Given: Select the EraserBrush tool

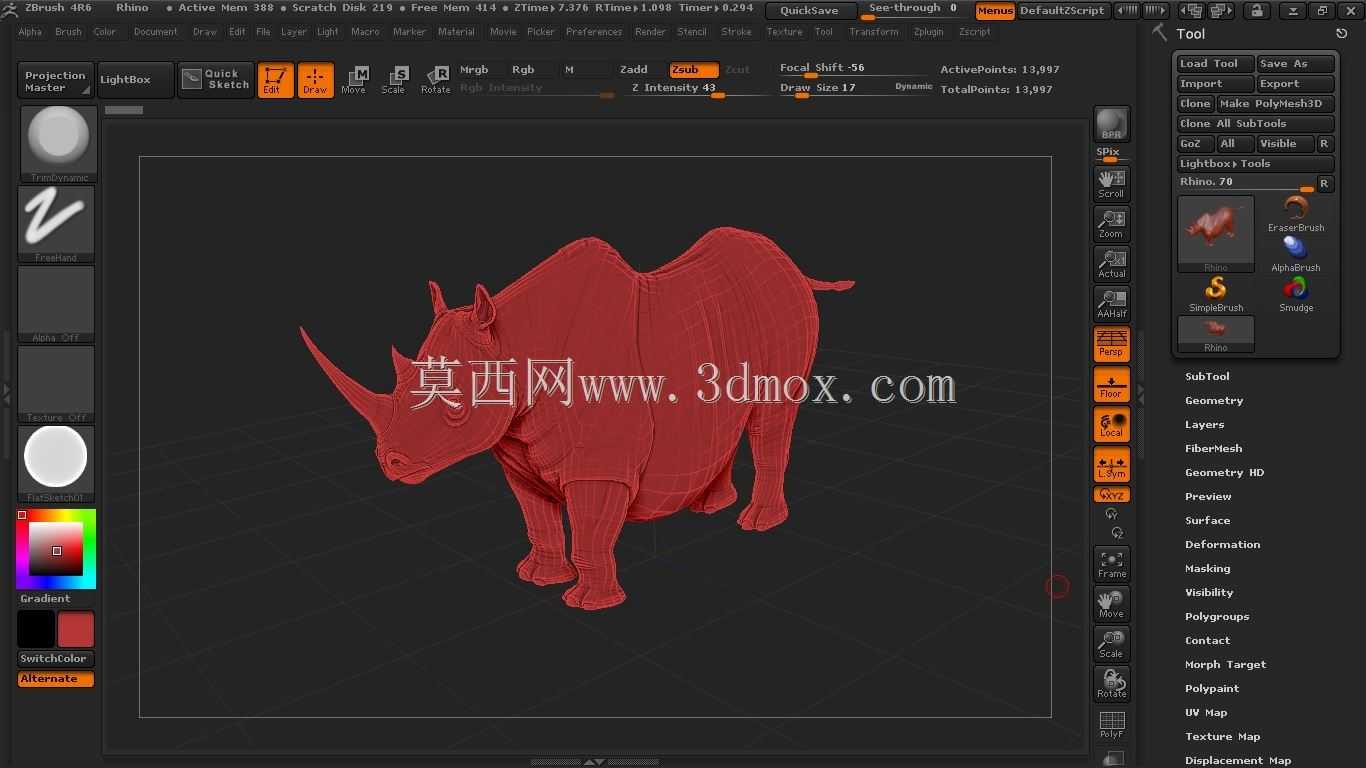Looking at the screenshot, I should click(x=1296, y=214).
